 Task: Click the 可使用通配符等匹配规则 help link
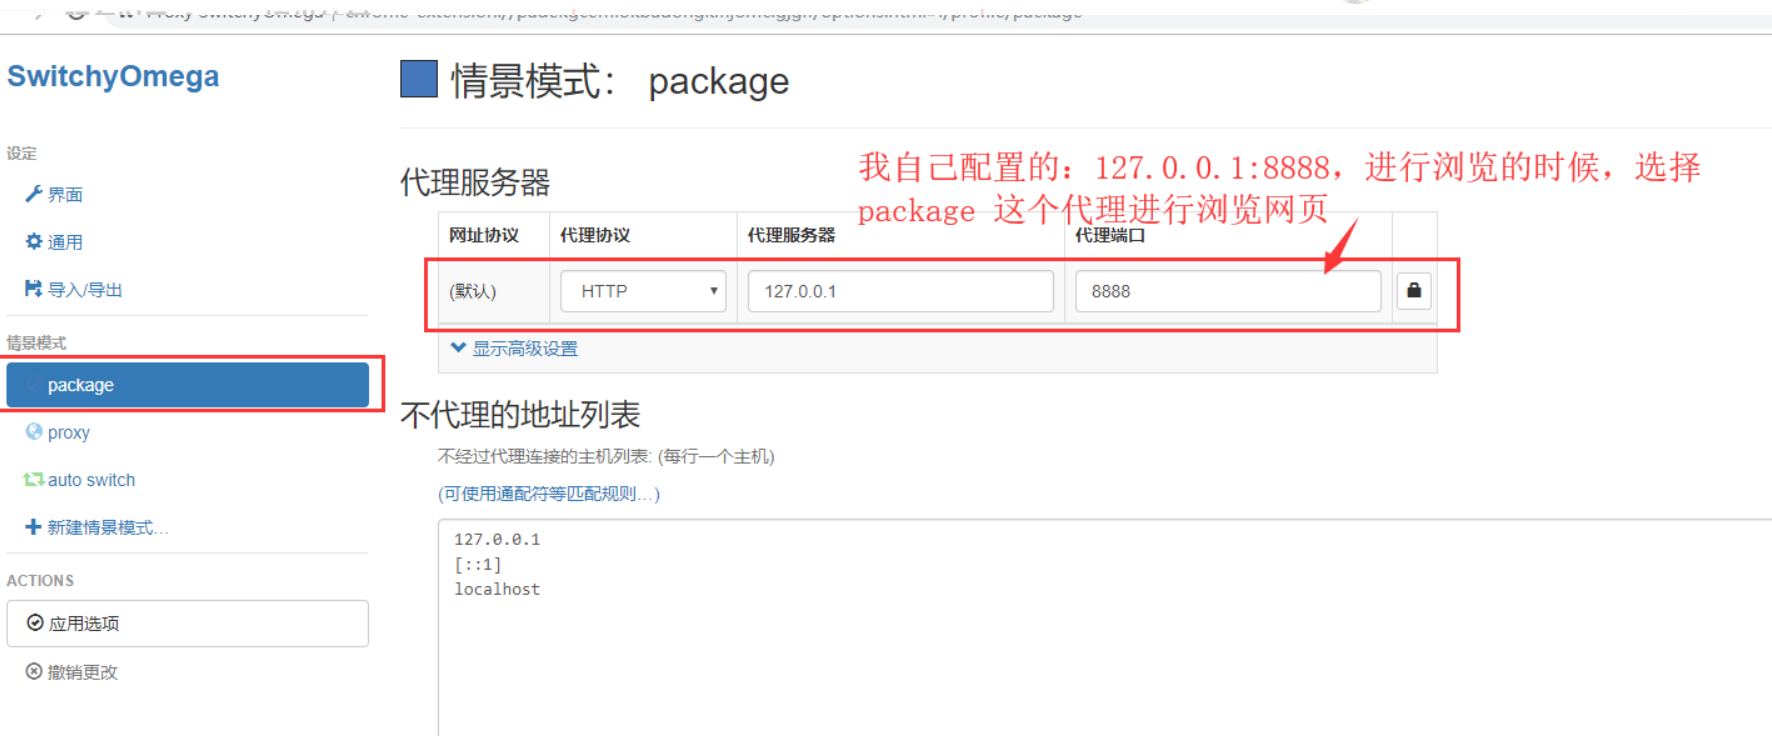(x=549, y=494)
